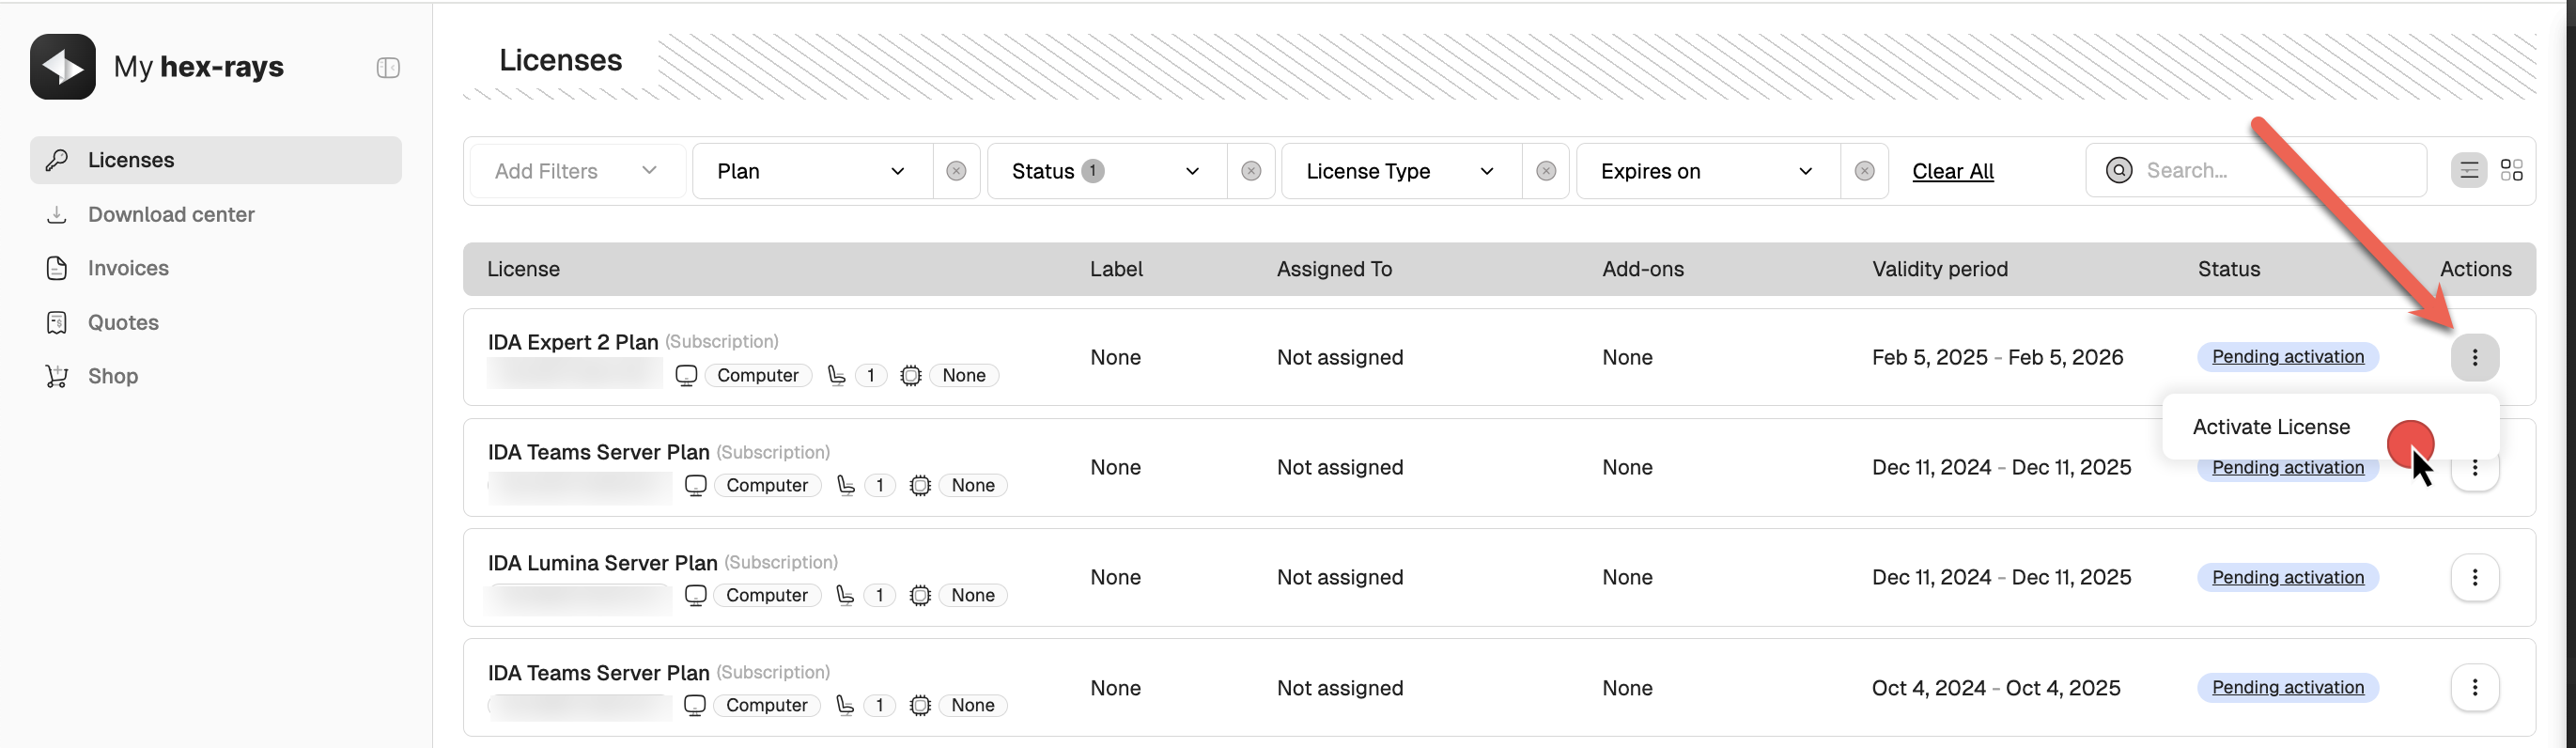Click the Label column header
Image resolution: width=2576 pixels, height=748 pixels.
[x=1116, y=269]
